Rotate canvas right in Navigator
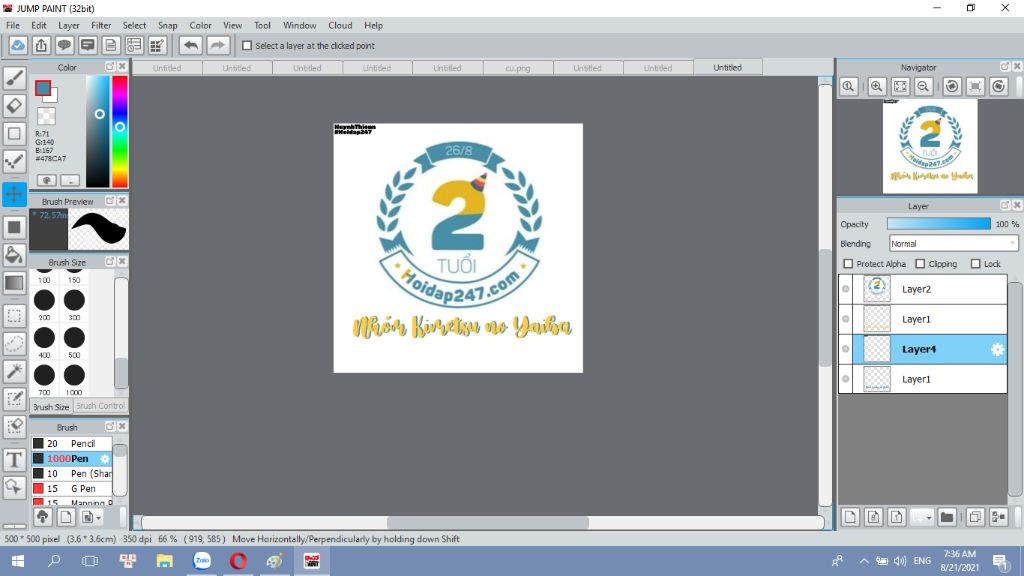 999,86
